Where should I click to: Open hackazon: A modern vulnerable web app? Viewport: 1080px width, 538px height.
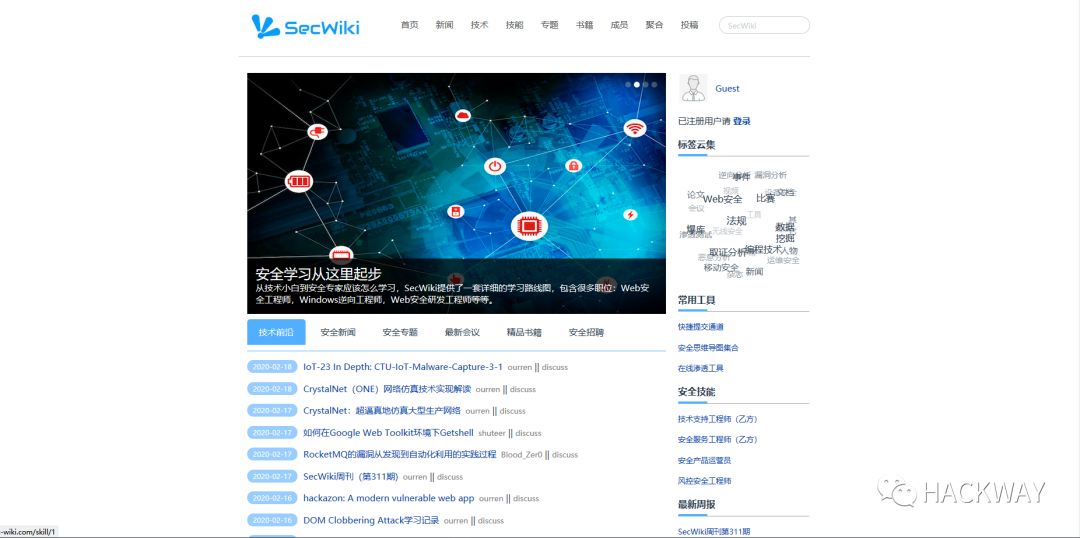388,497
